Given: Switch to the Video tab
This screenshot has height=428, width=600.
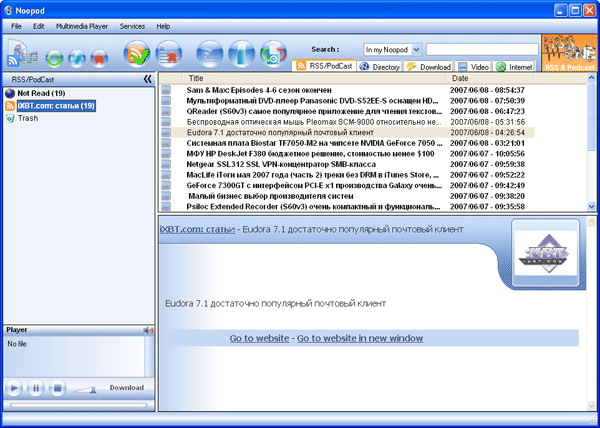Looking at the screenshot, I should 473,67.
